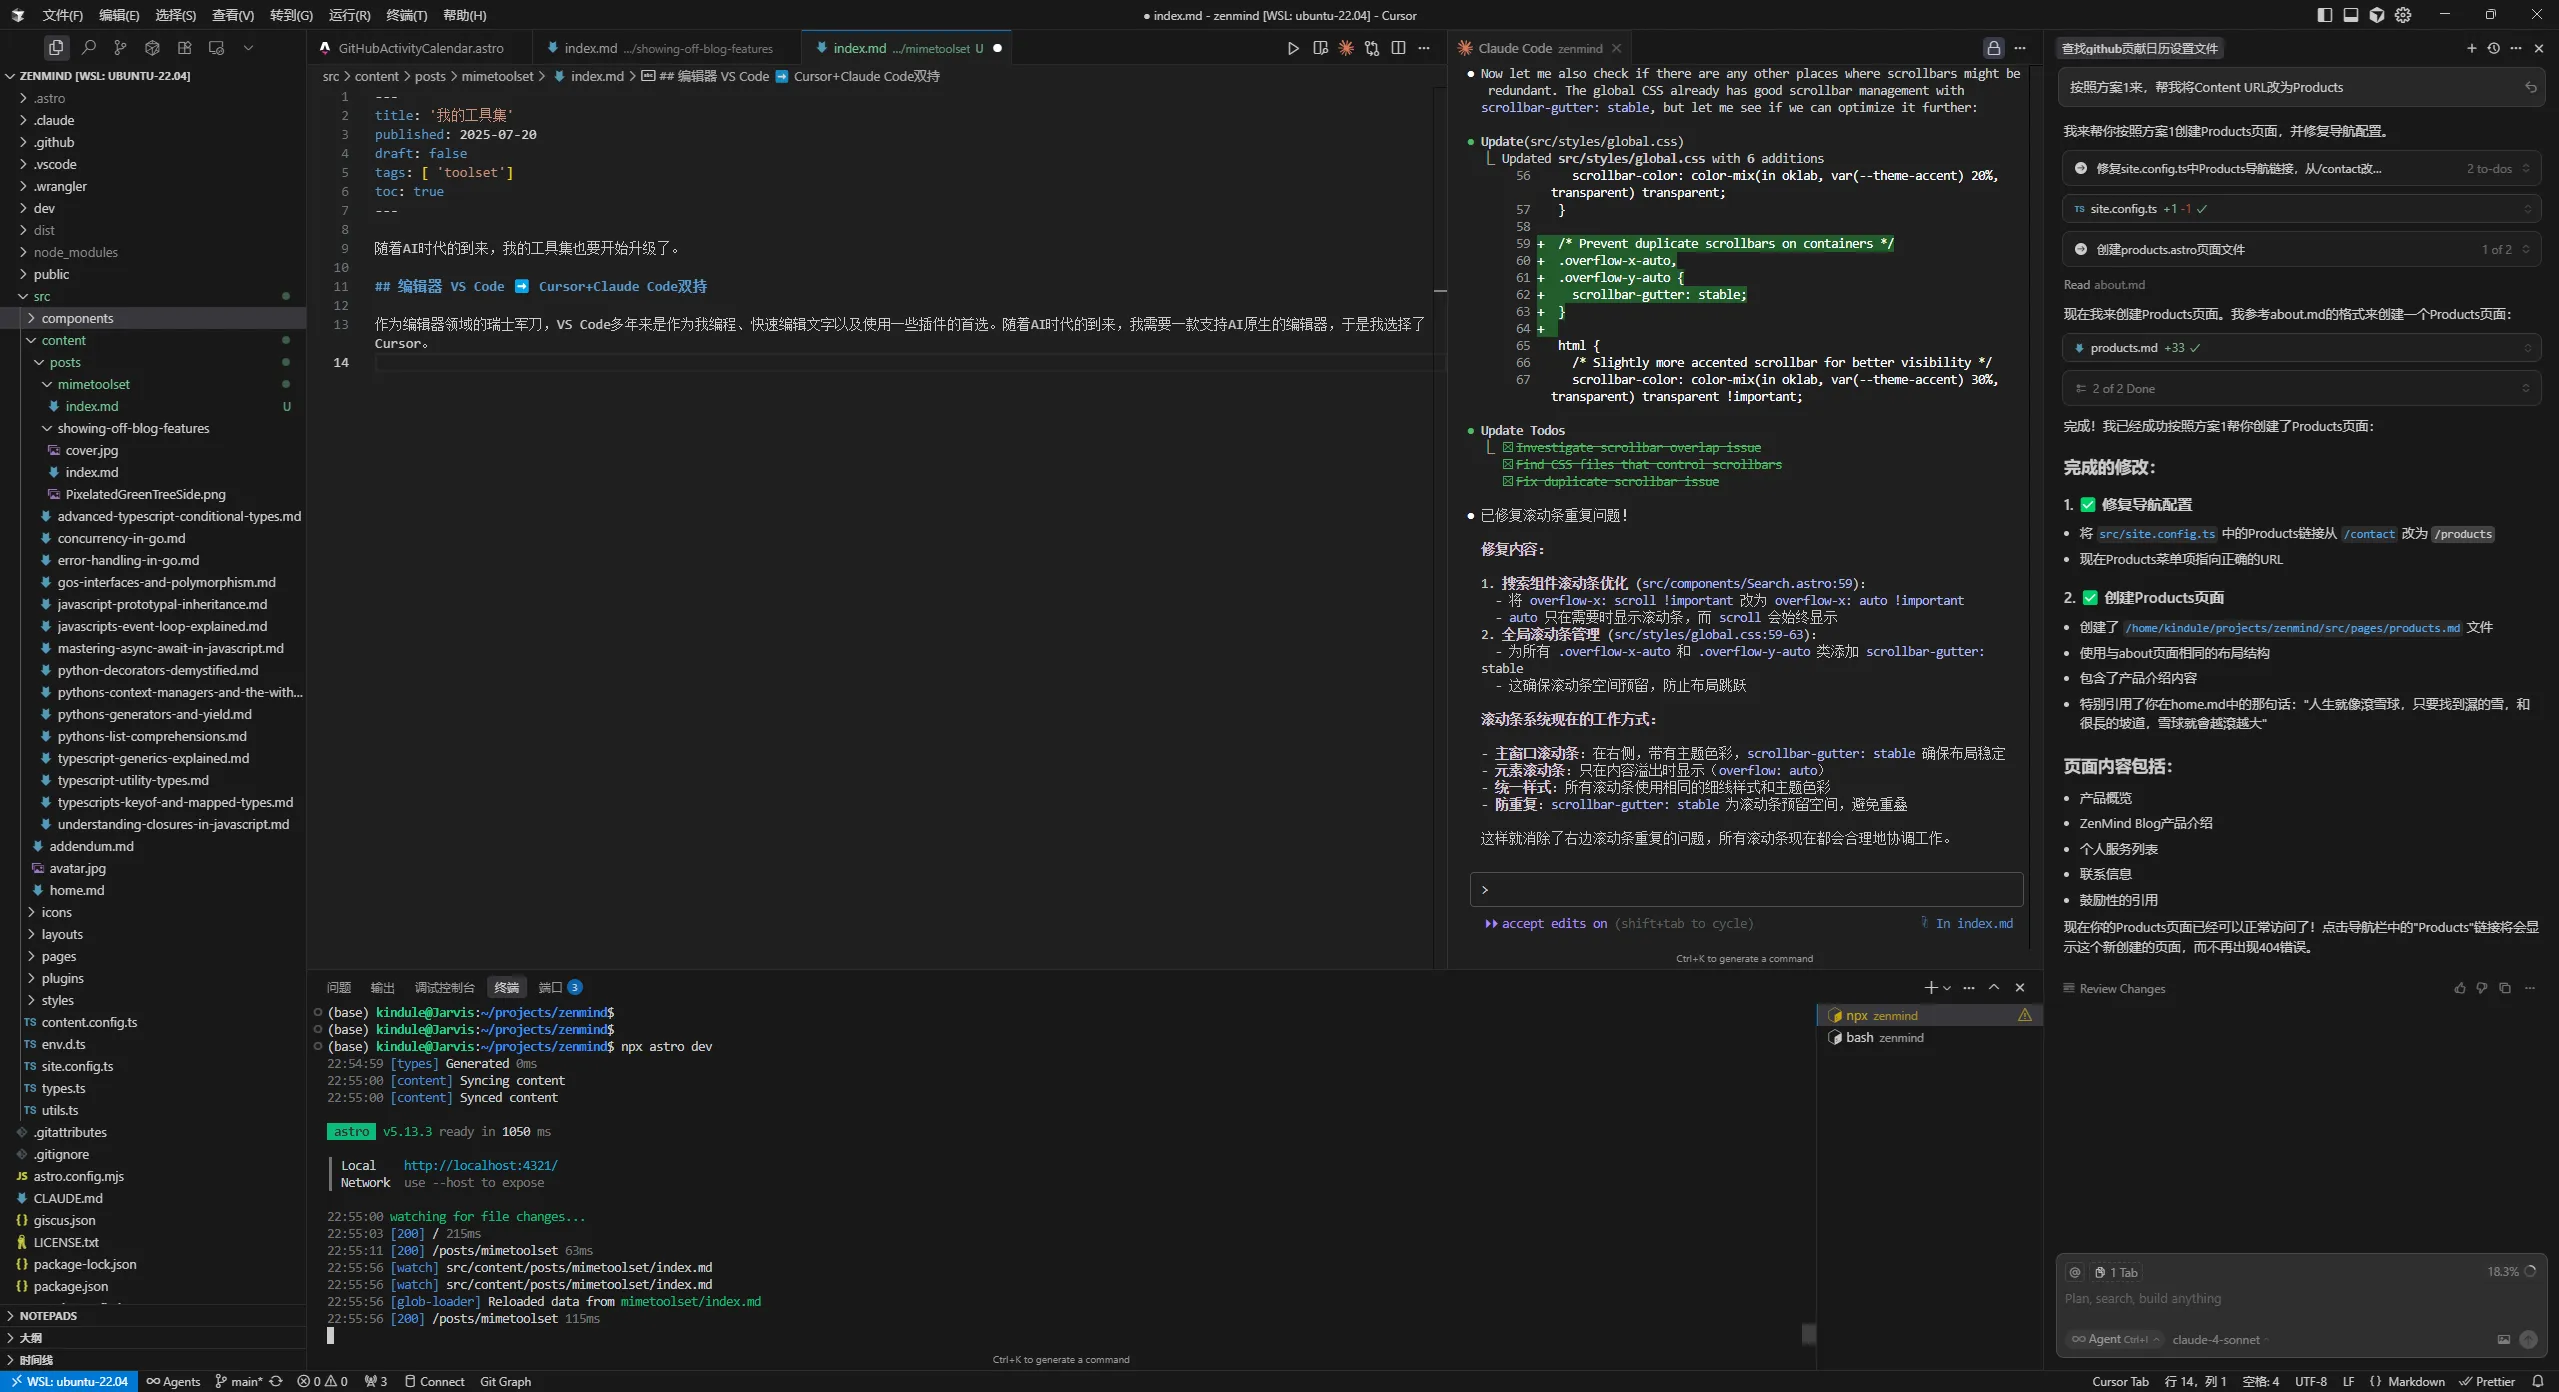Screen dimensions: 2559x1392
Task: Show chat history in the AI panel
Action: [x=2494, y=48]
